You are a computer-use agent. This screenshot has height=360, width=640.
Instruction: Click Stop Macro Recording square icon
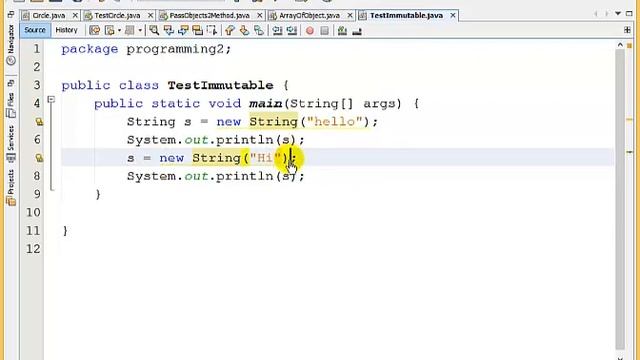(324, 31)
